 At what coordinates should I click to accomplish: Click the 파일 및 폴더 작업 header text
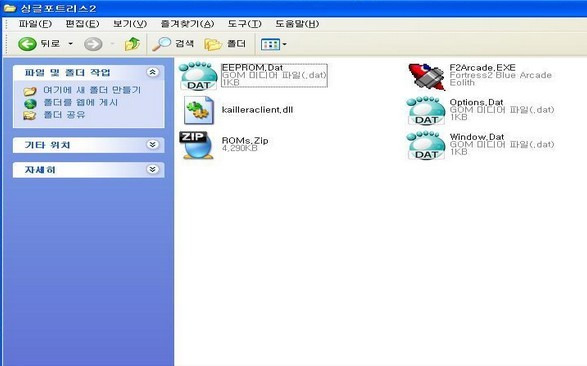67,73
